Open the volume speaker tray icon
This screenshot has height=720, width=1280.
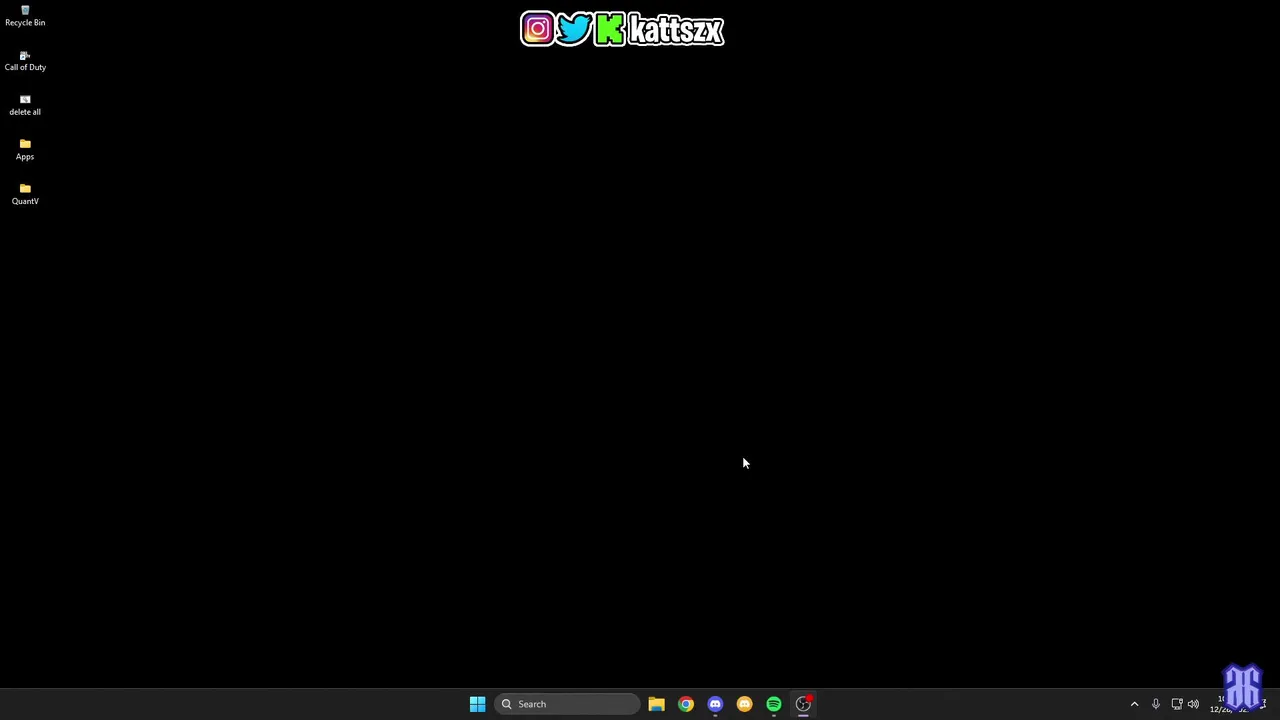pos(1193,704)
